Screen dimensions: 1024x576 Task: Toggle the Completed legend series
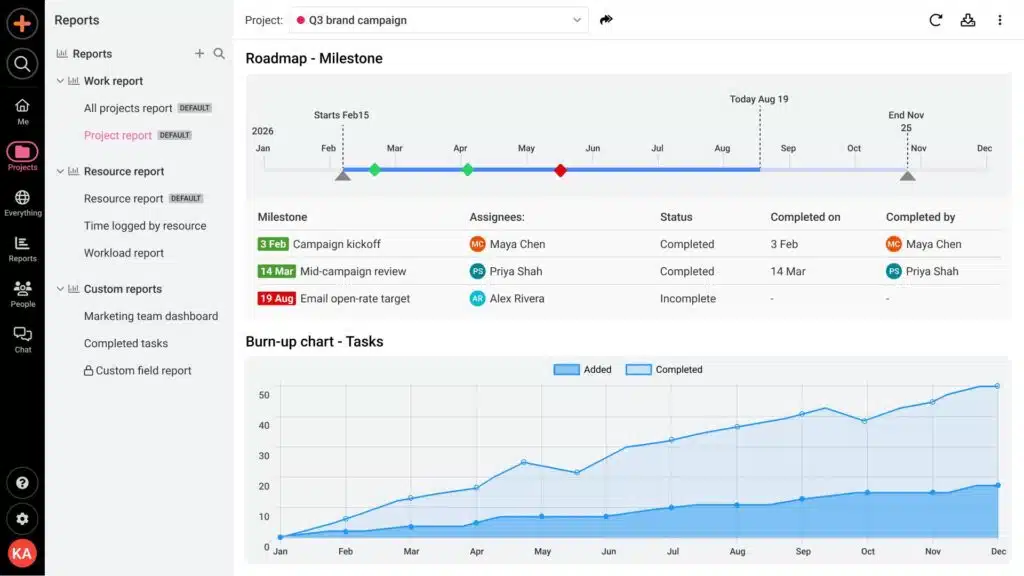(x=664, y=370)
